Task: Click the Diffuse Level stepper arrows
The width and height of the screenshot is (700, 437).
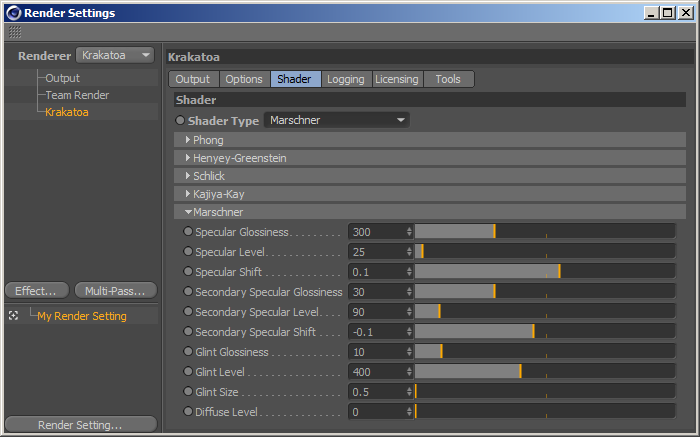Action: (x=409, y=412)
